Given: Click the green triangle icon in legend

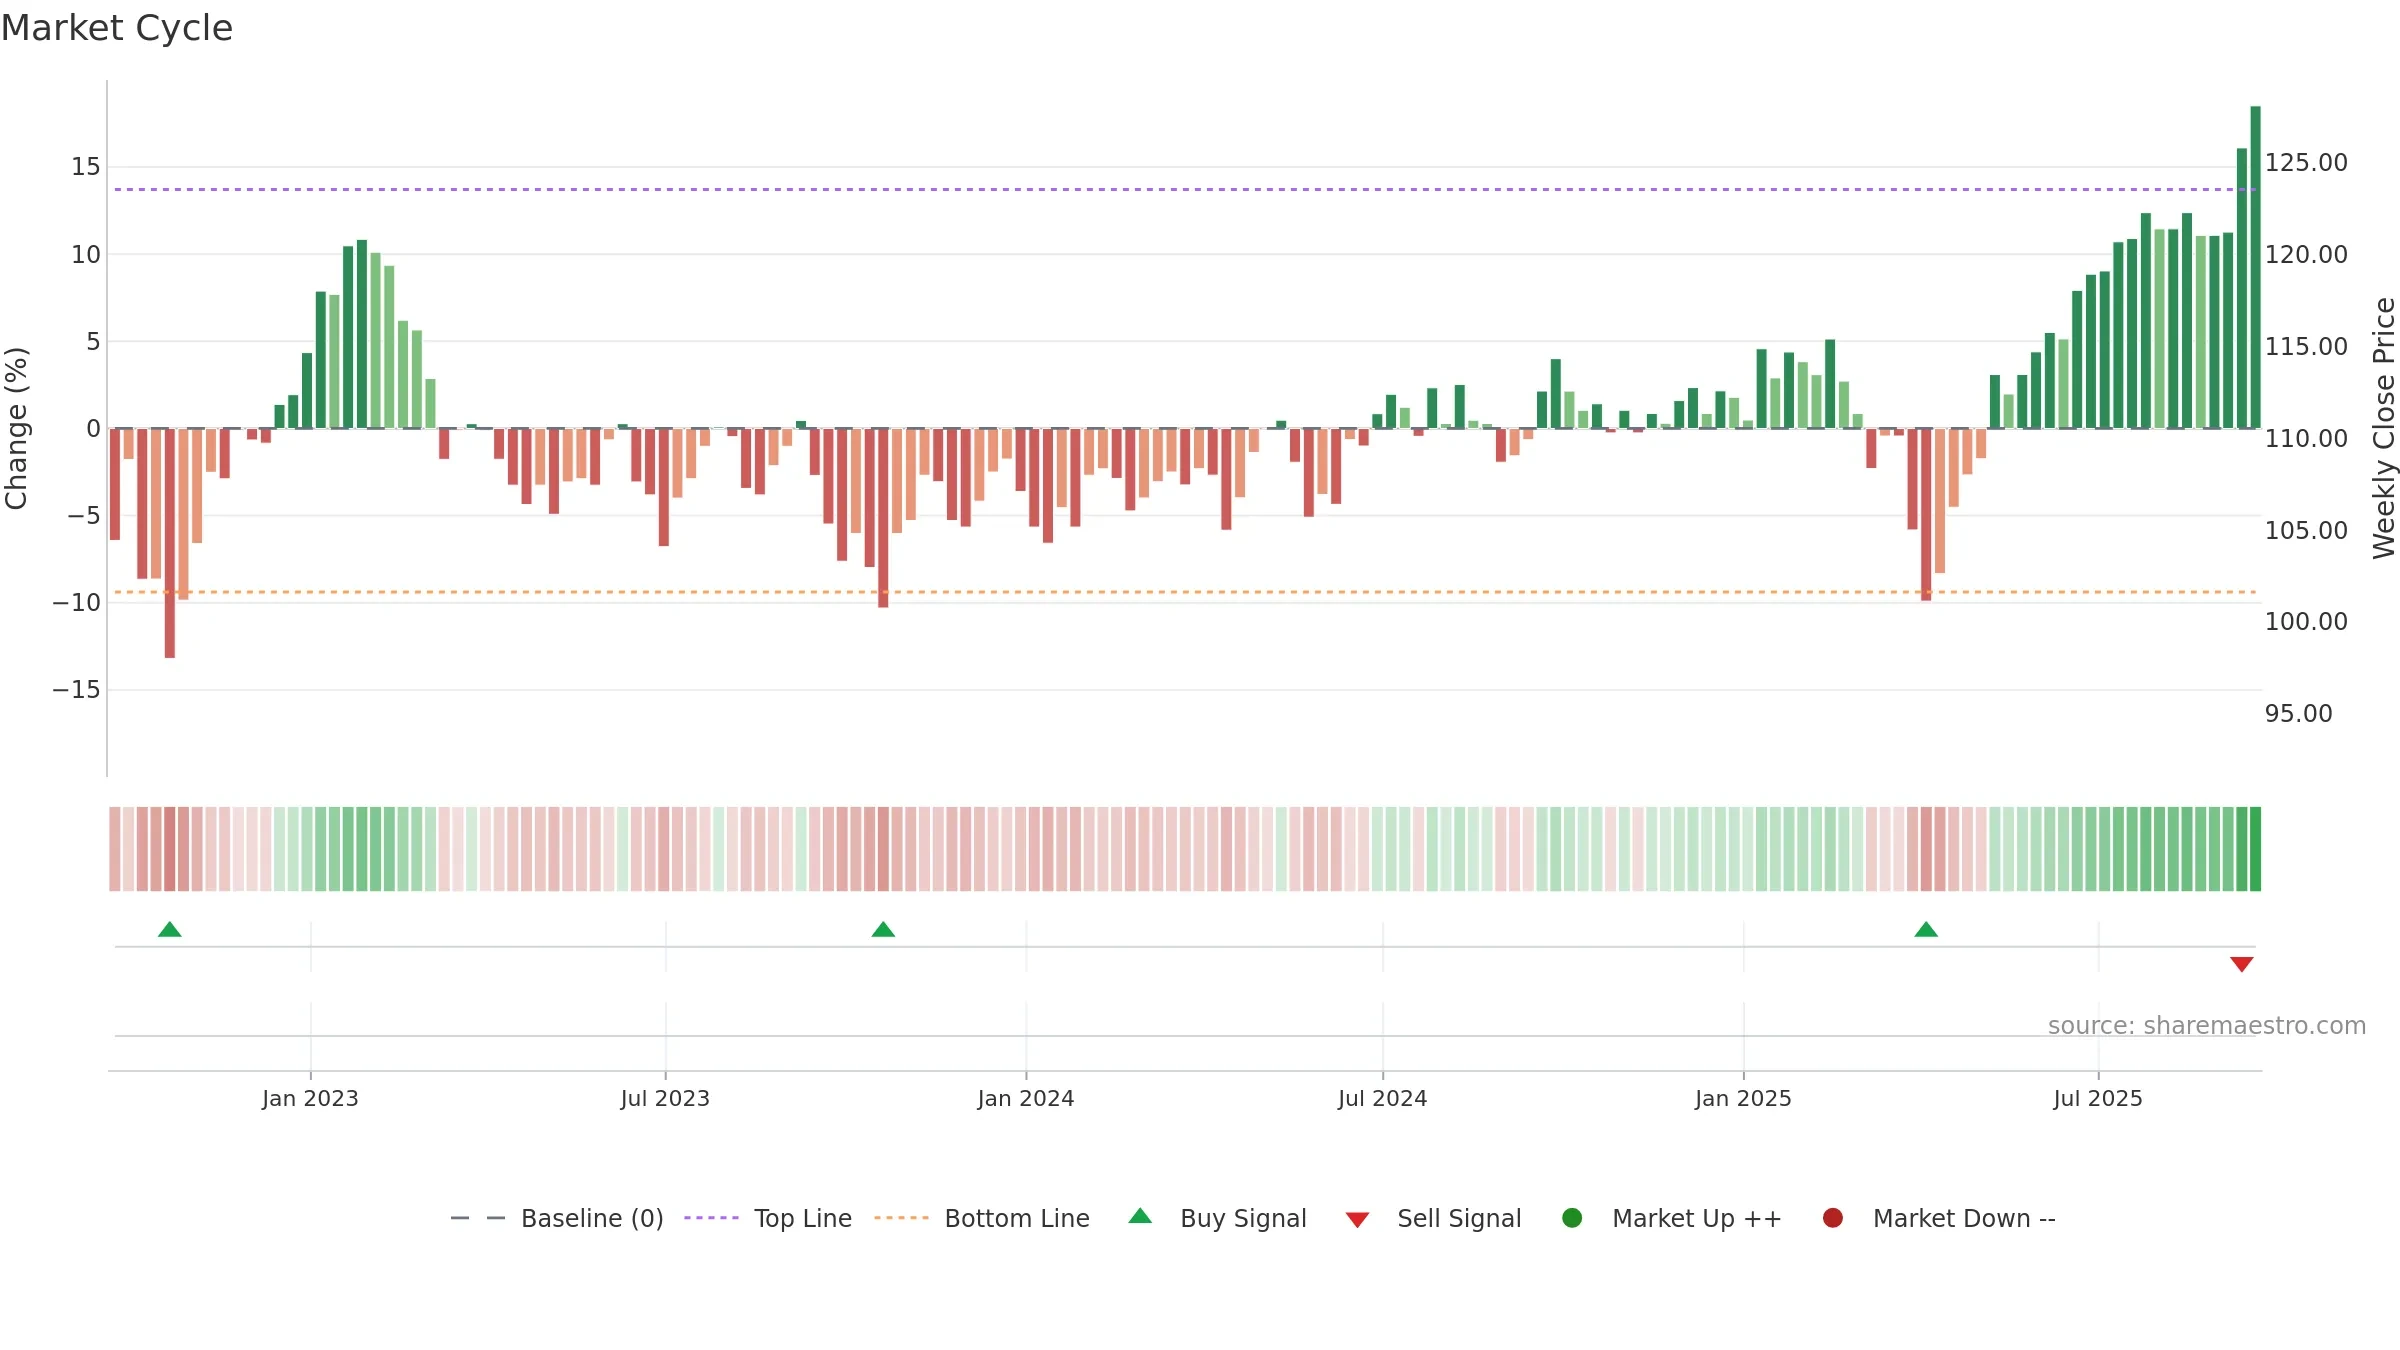Looking at the screenshot, I should (x=1140, y=1217).
